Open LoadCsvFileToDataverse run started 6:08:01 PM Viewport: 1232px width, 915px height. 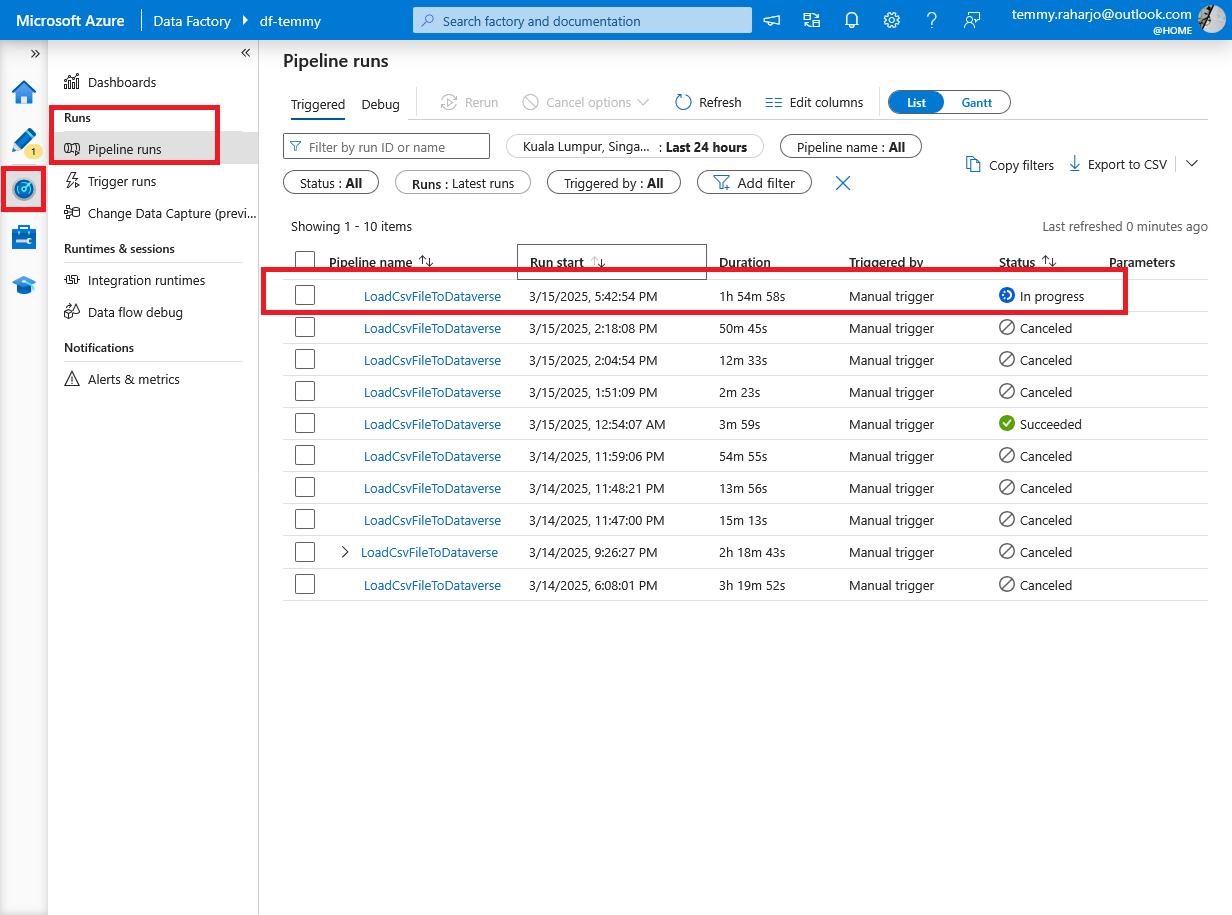click(432, 585)
